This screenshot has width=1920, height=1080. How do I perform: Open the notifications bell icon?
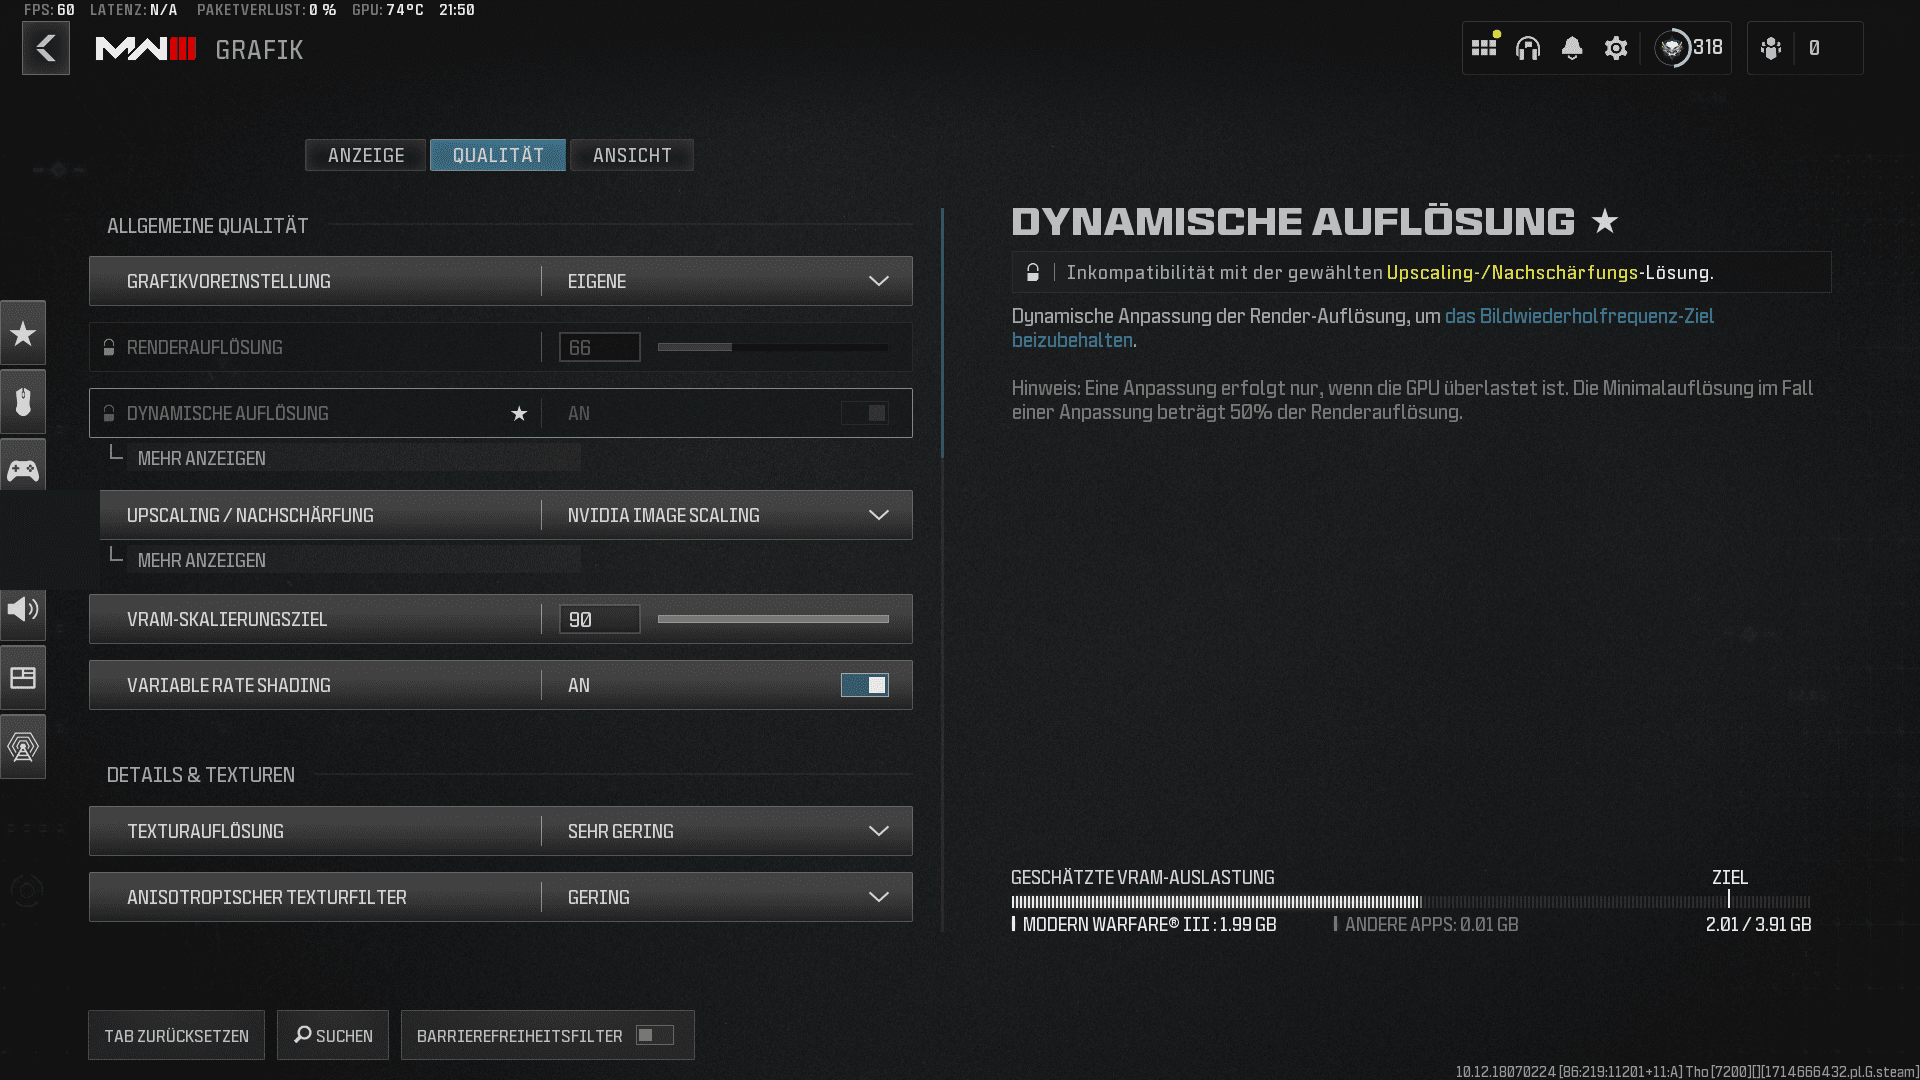pos(1571,48)
